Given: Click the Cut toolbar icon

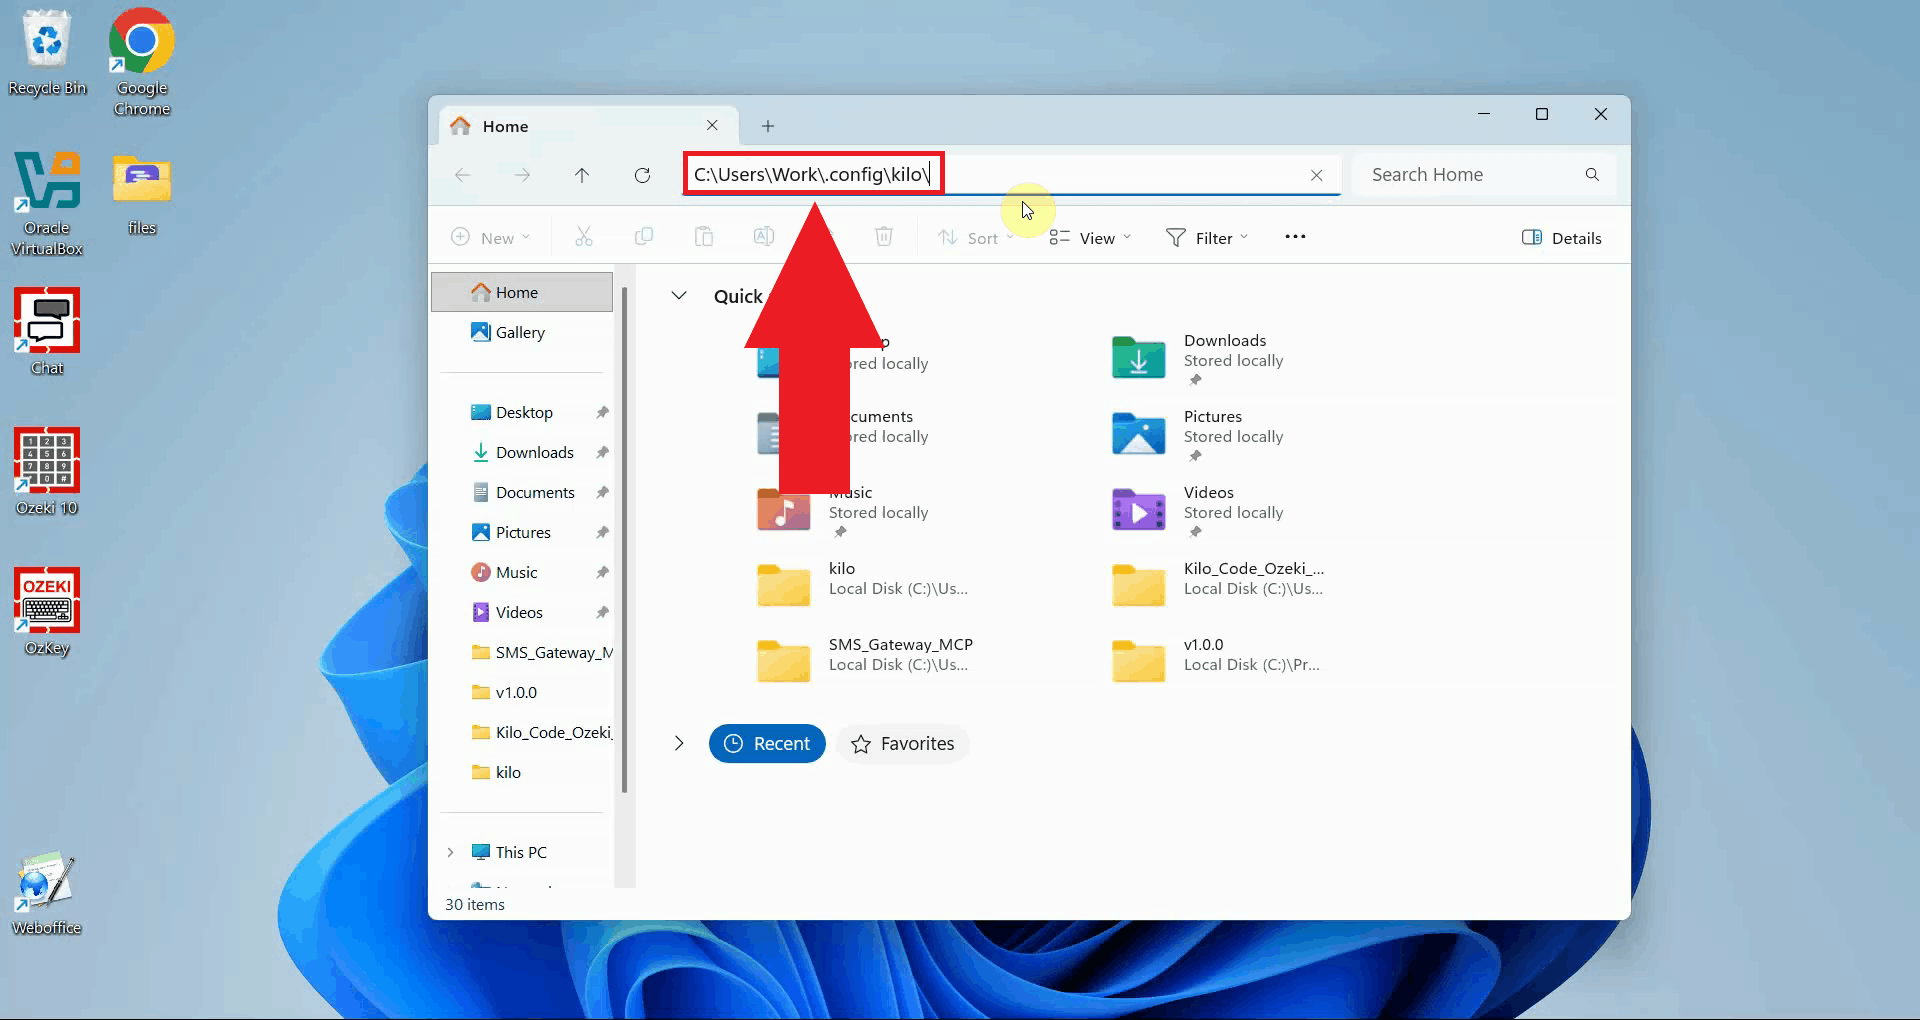Looking at the screenshot, I should 584,237.
